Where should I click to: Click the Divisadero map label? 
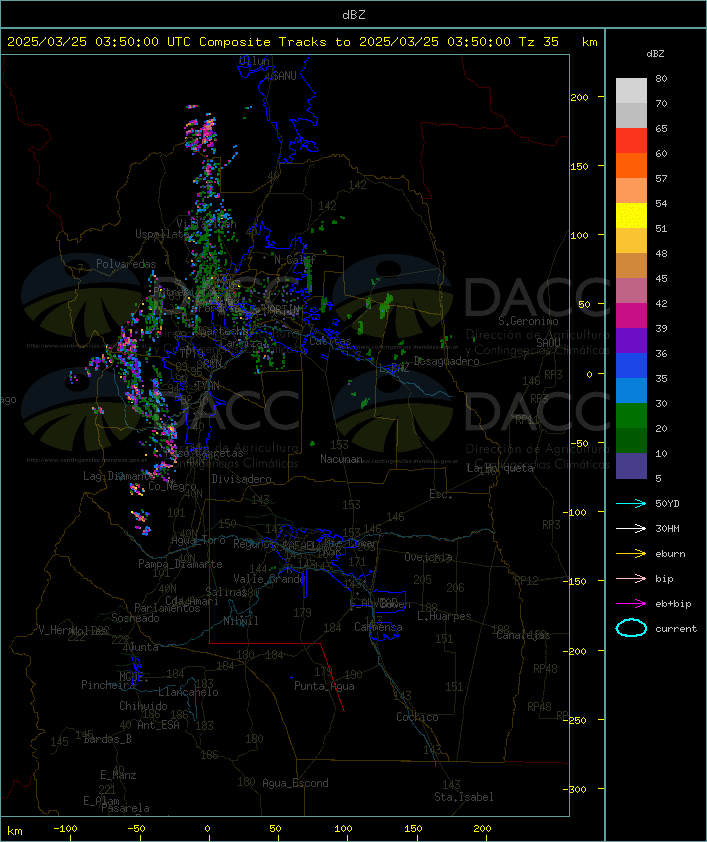pyautogui.click(x=242, y=479)
